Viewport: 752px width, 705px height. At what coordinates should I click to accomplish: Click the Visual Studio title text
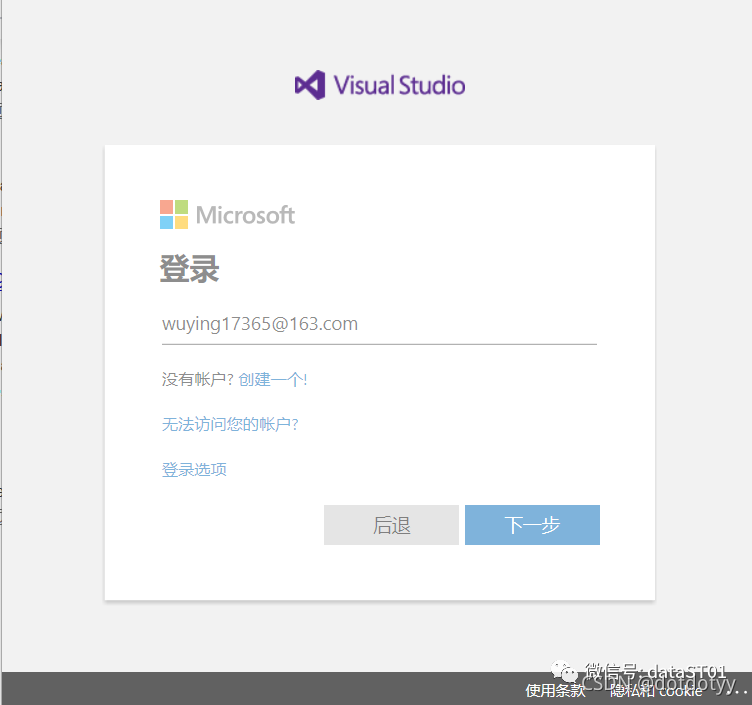(400, 85)
